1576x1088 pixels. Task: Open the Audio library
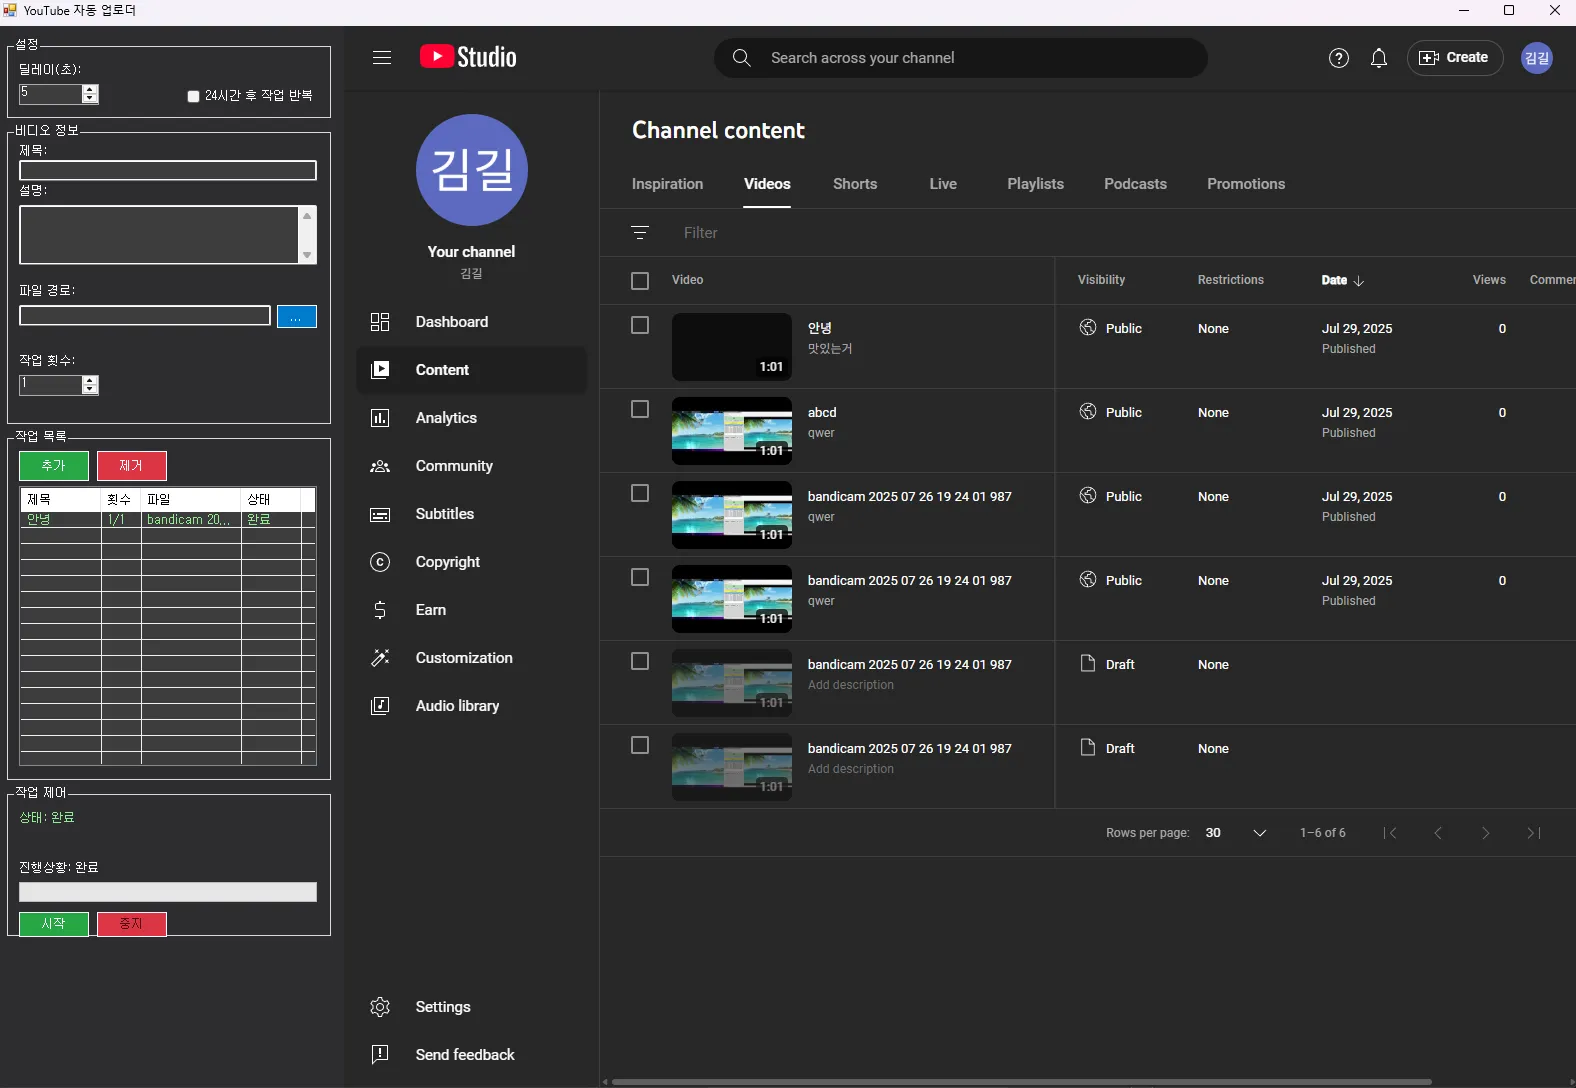pos(456,706)
